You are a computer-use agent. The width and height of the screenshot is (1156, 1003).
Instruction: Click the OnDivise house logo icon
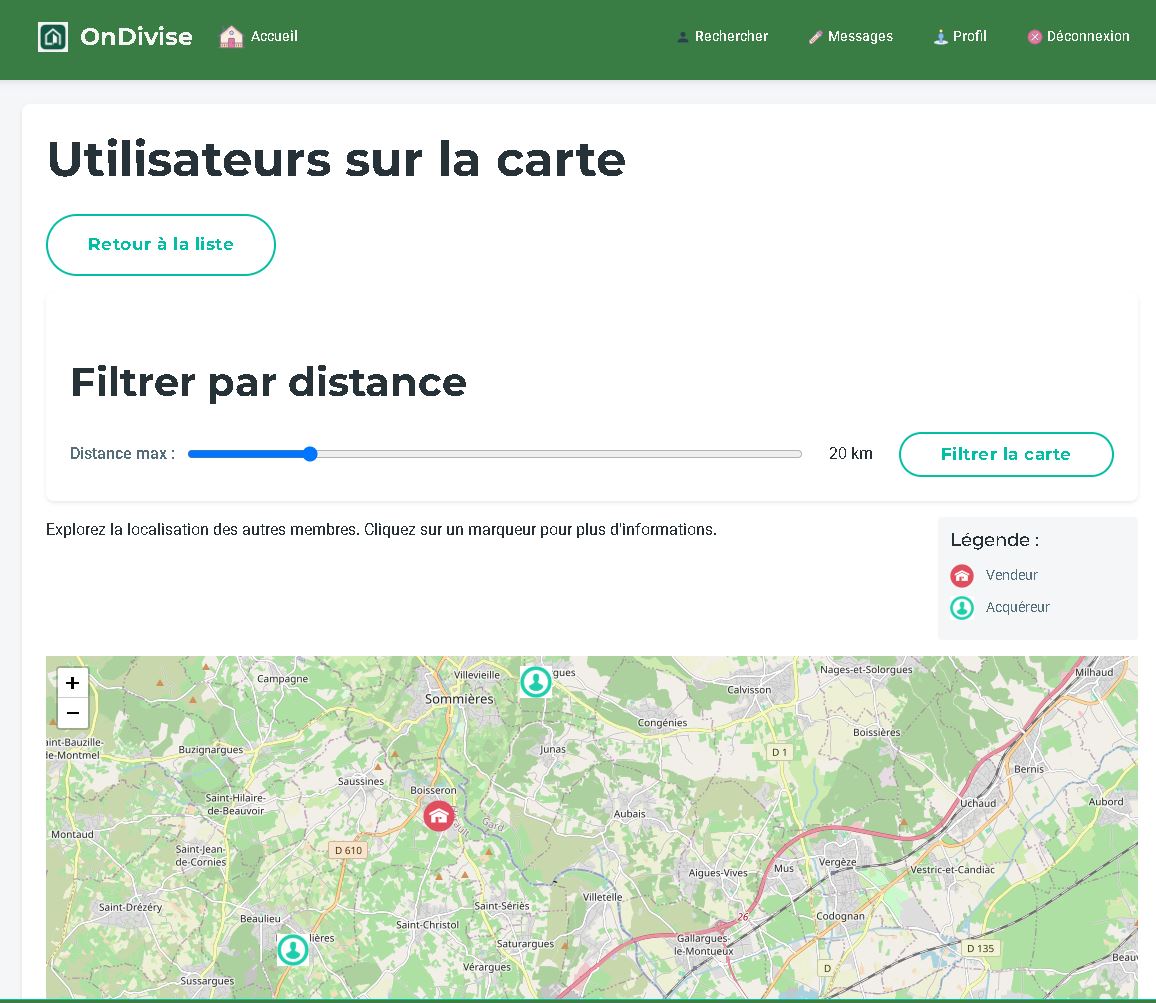click(x=53, y=37)
